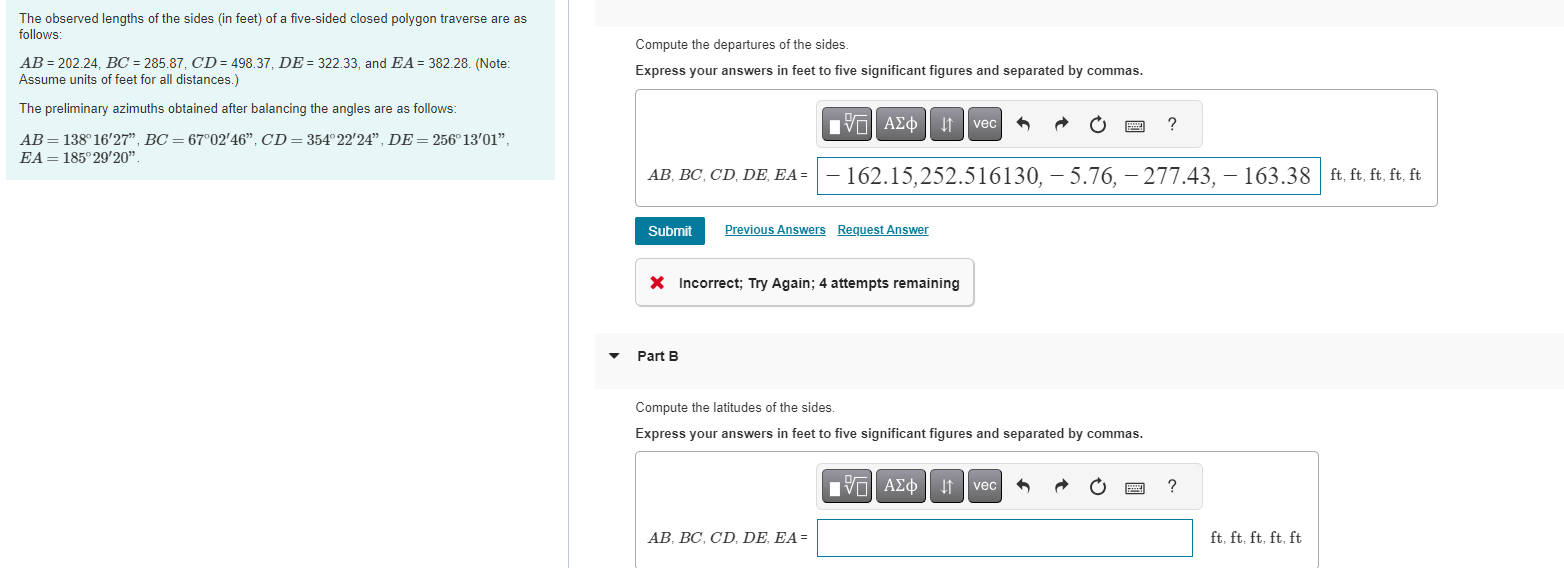Click the red X incorrect icon
This screenshot has width=1564, height=568.
point(657,283)
